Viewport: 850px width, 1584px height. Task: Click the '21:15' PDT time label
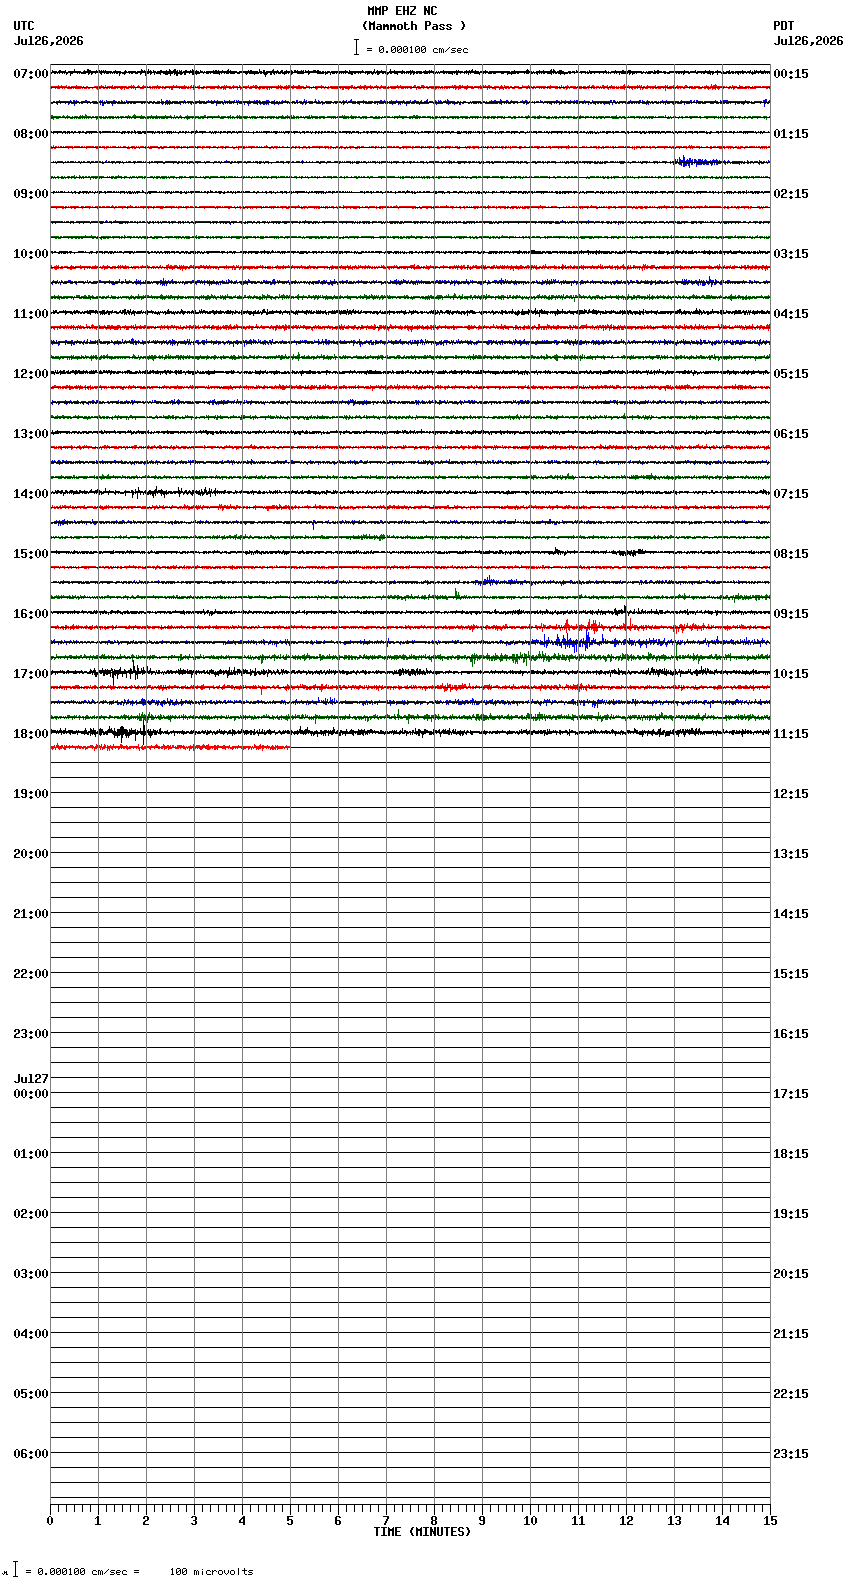[x=791, y=1334]
